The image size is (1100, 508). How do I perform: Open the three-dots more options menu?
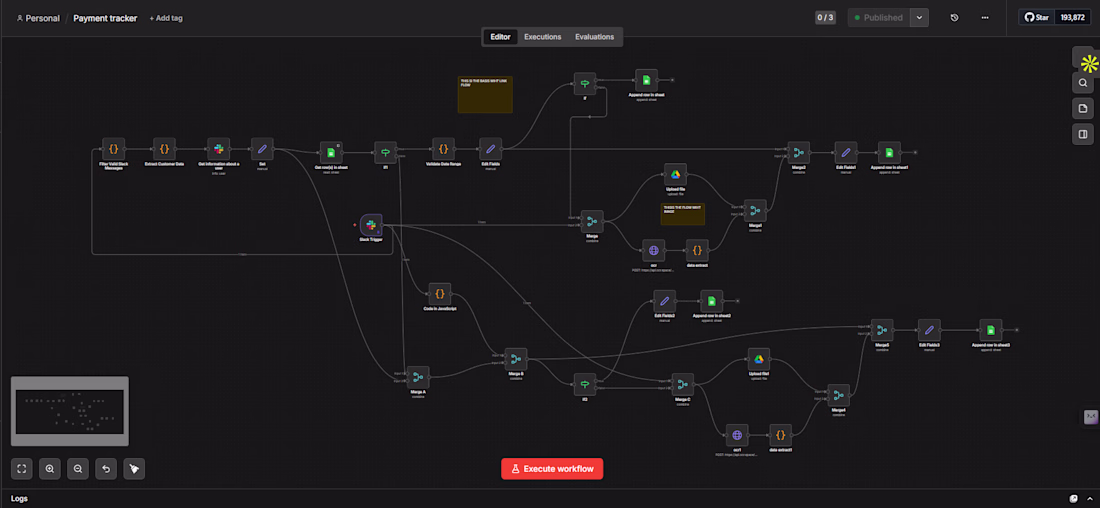coord(985,18)
